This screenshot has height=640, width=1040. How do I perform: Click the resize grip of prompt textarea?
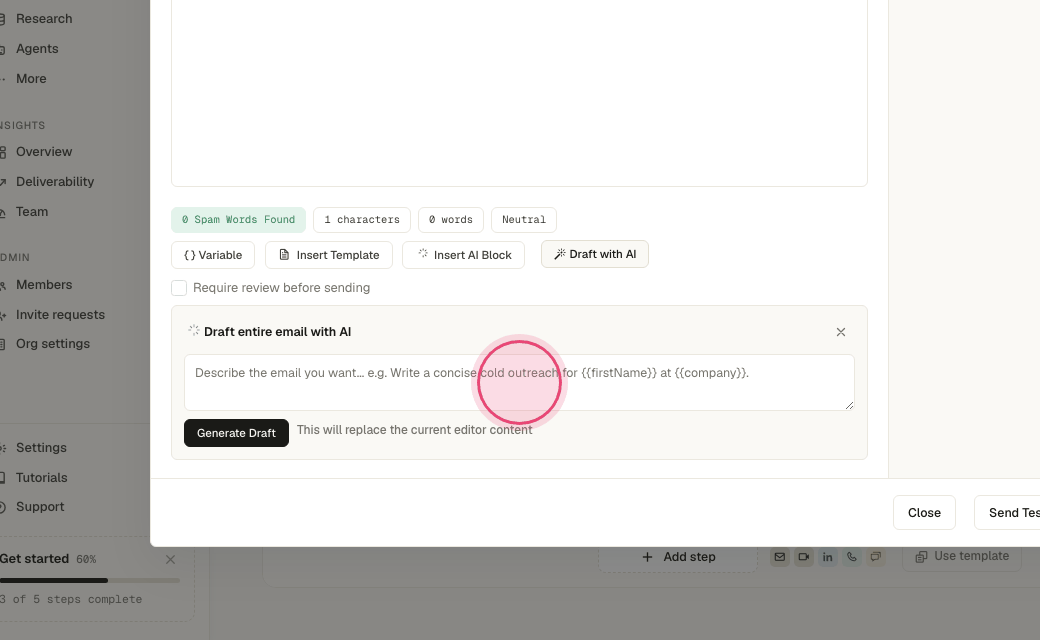[849, 405]
